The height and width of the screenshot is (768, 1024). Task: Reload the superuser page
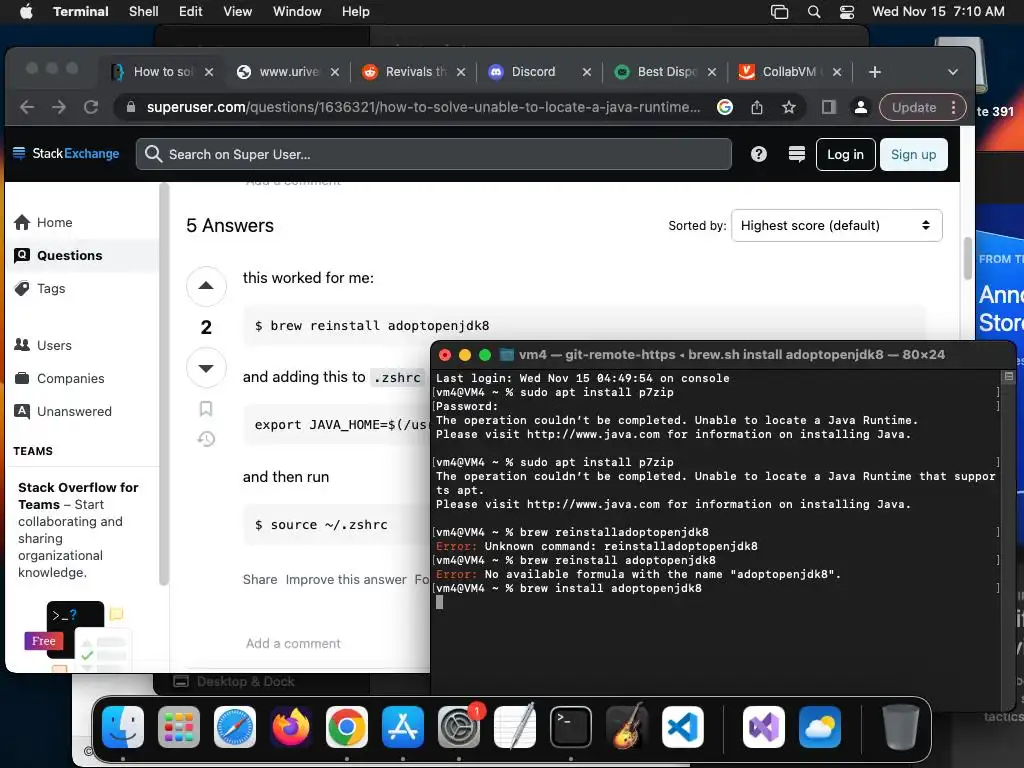pos(91,107)
